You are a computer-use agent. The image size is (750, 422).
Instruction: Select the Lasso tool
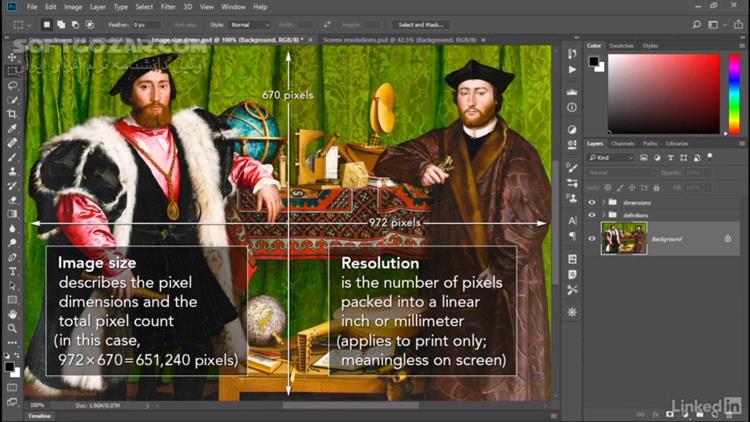tap(12, 85)
